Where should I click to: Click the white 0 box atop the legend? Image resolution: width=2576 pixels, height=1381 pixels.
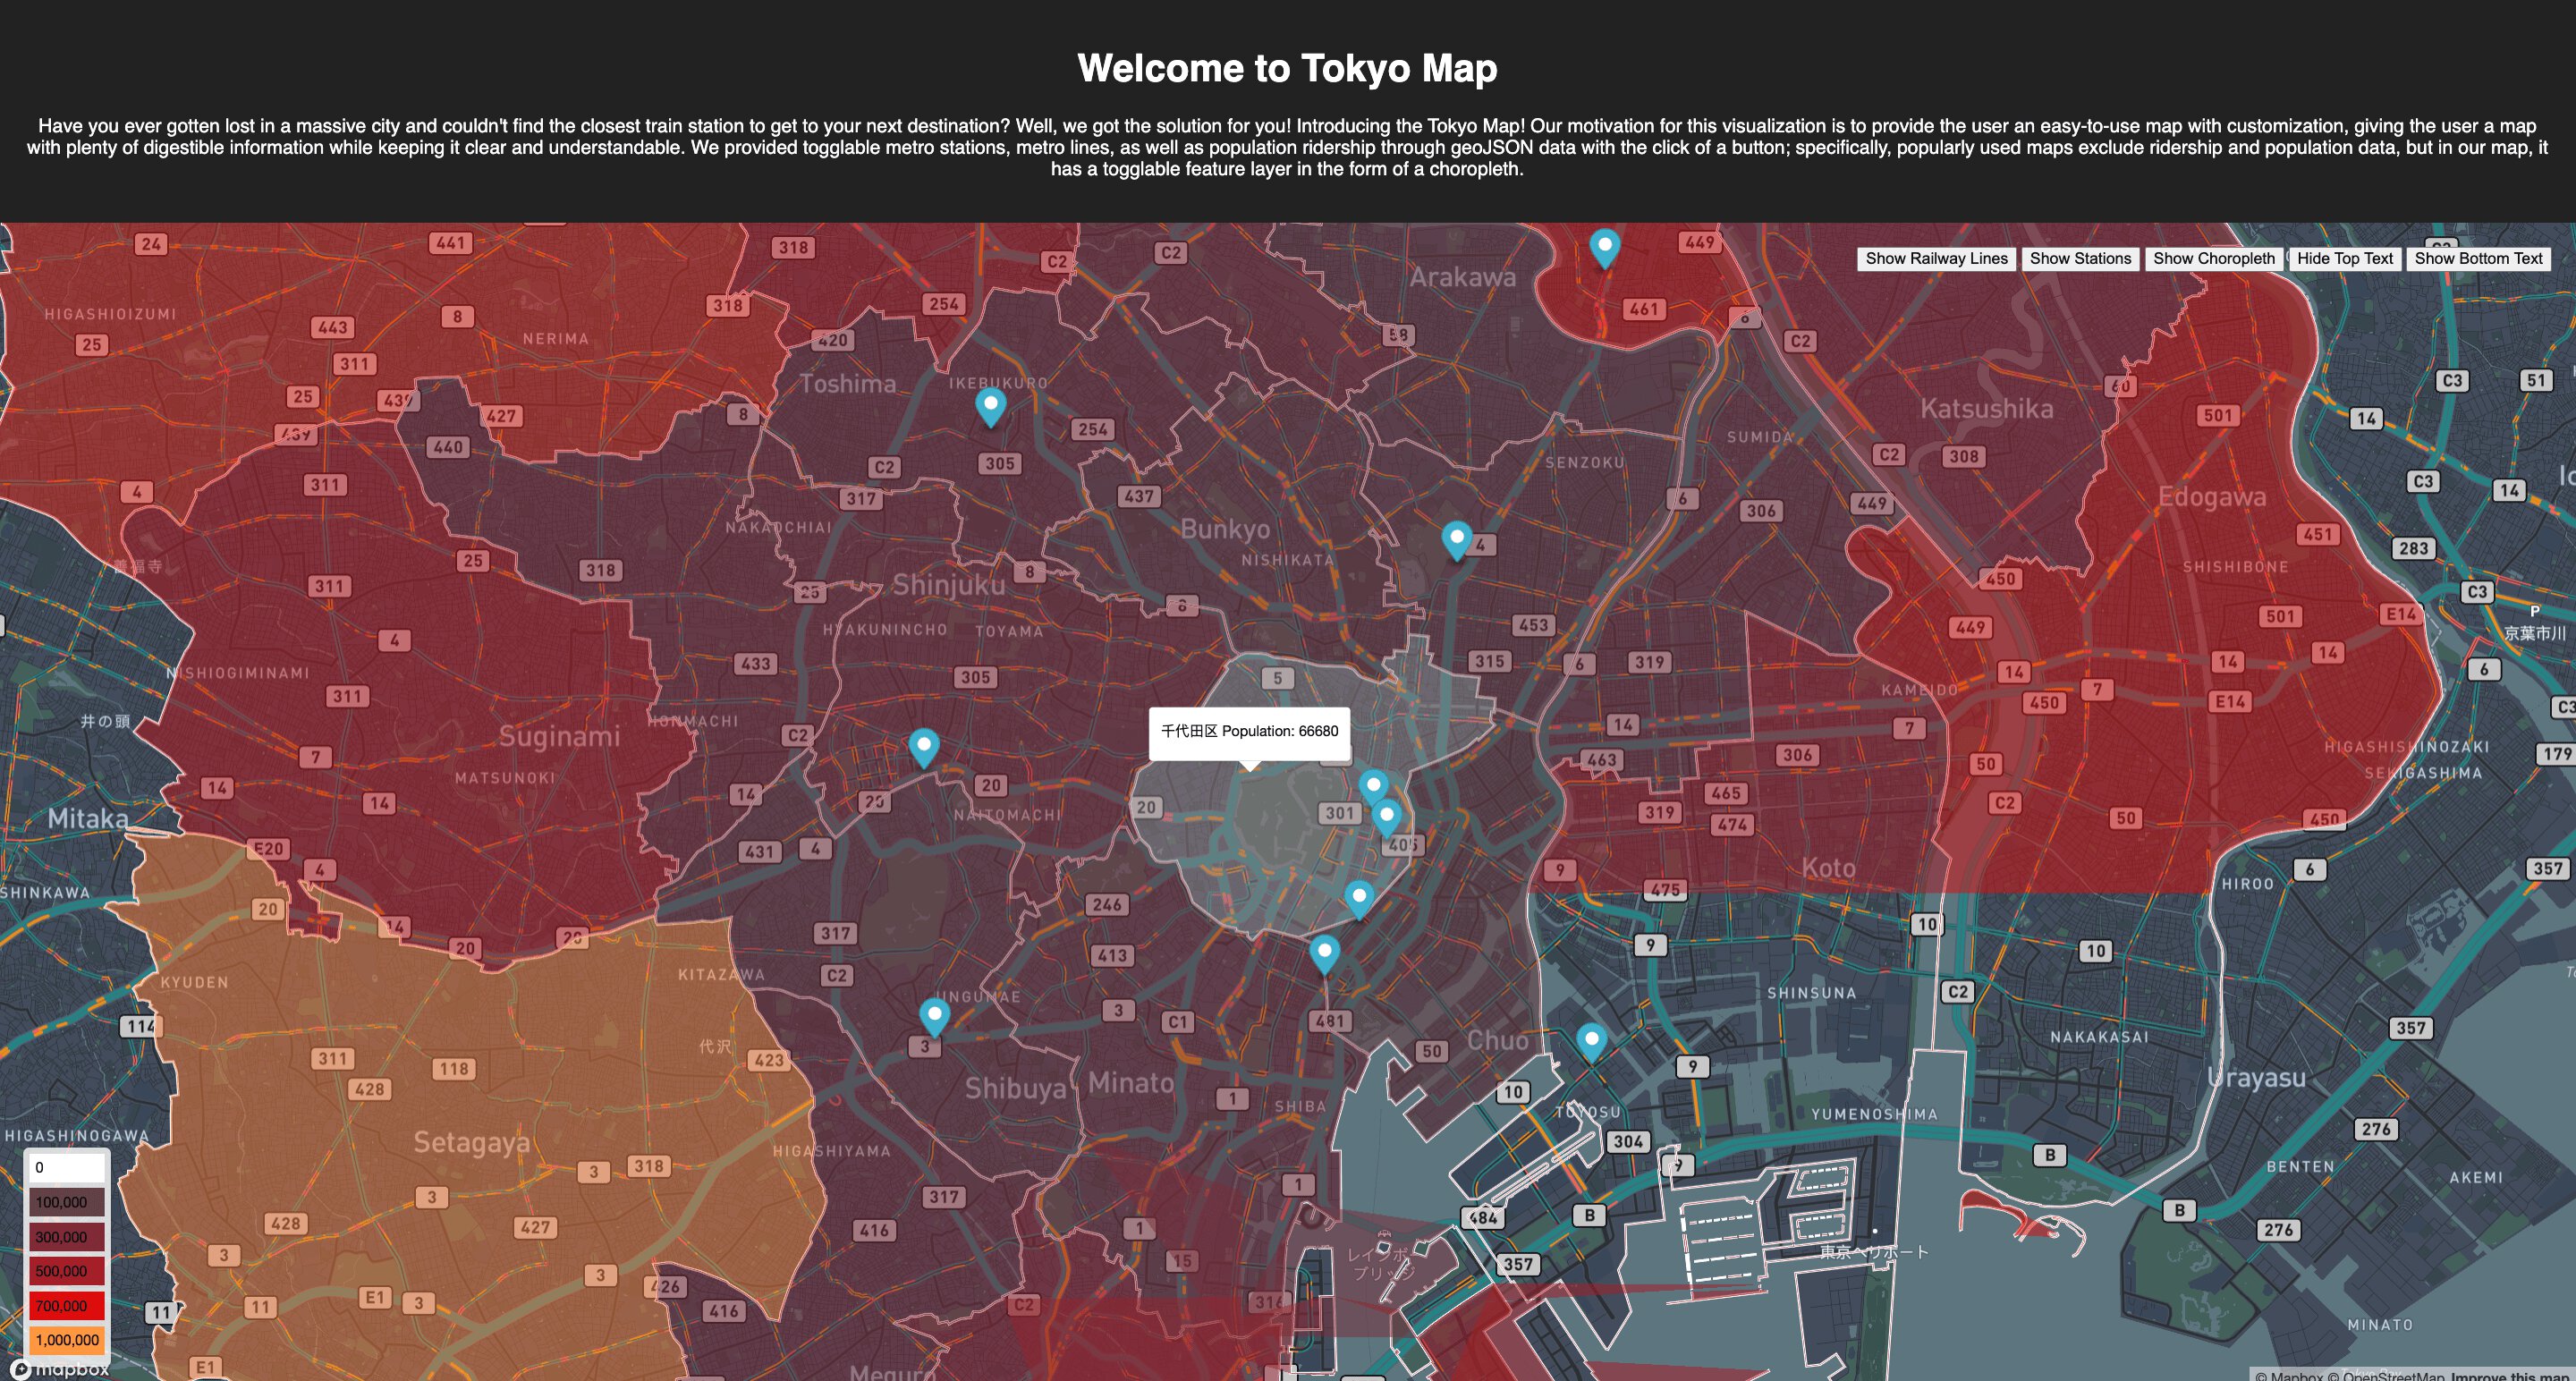[66, 1166]
